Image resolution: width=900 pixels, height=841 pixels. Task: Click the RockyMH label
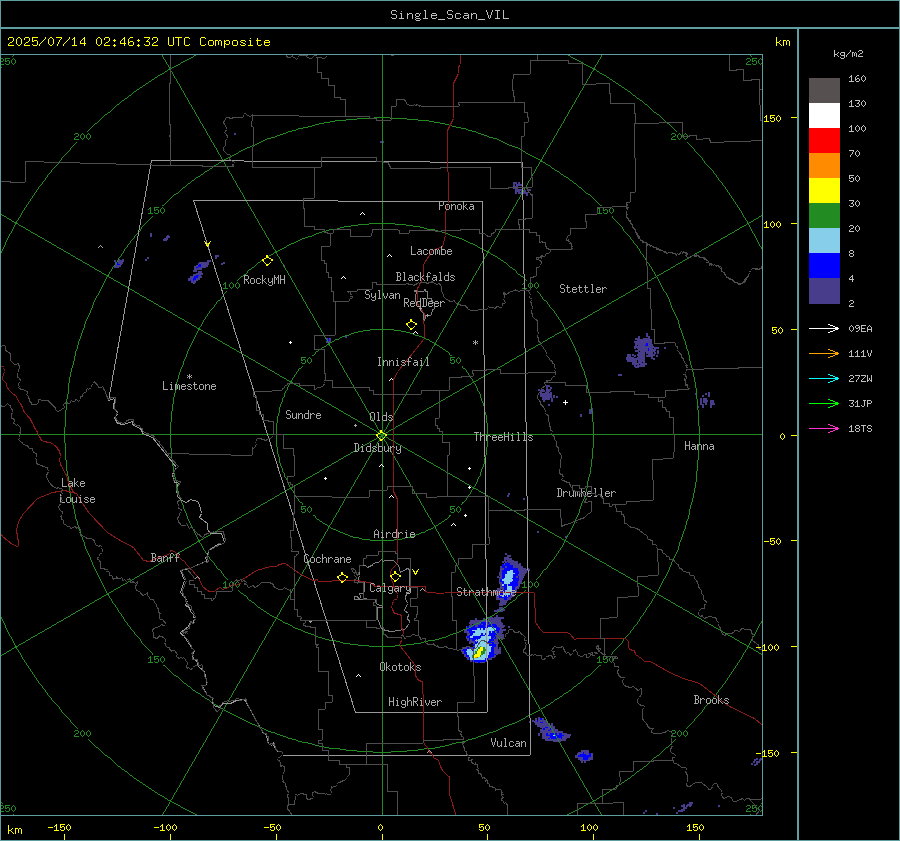coord(264,280)
